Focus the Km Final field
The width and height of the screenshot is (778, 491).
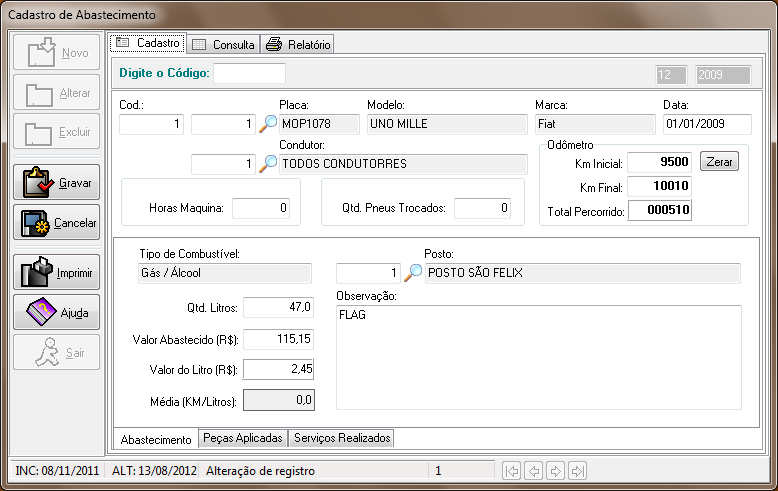(x=659, y=186)
